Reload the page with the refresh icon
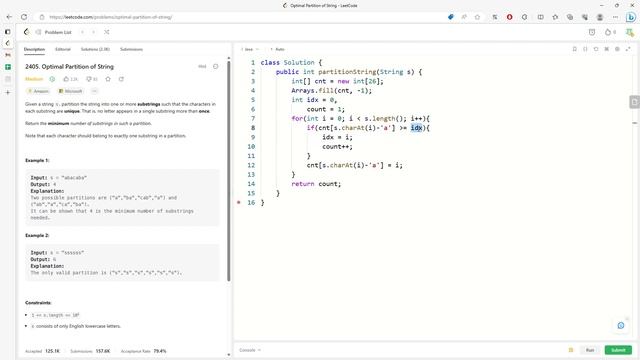 [24, 17]
